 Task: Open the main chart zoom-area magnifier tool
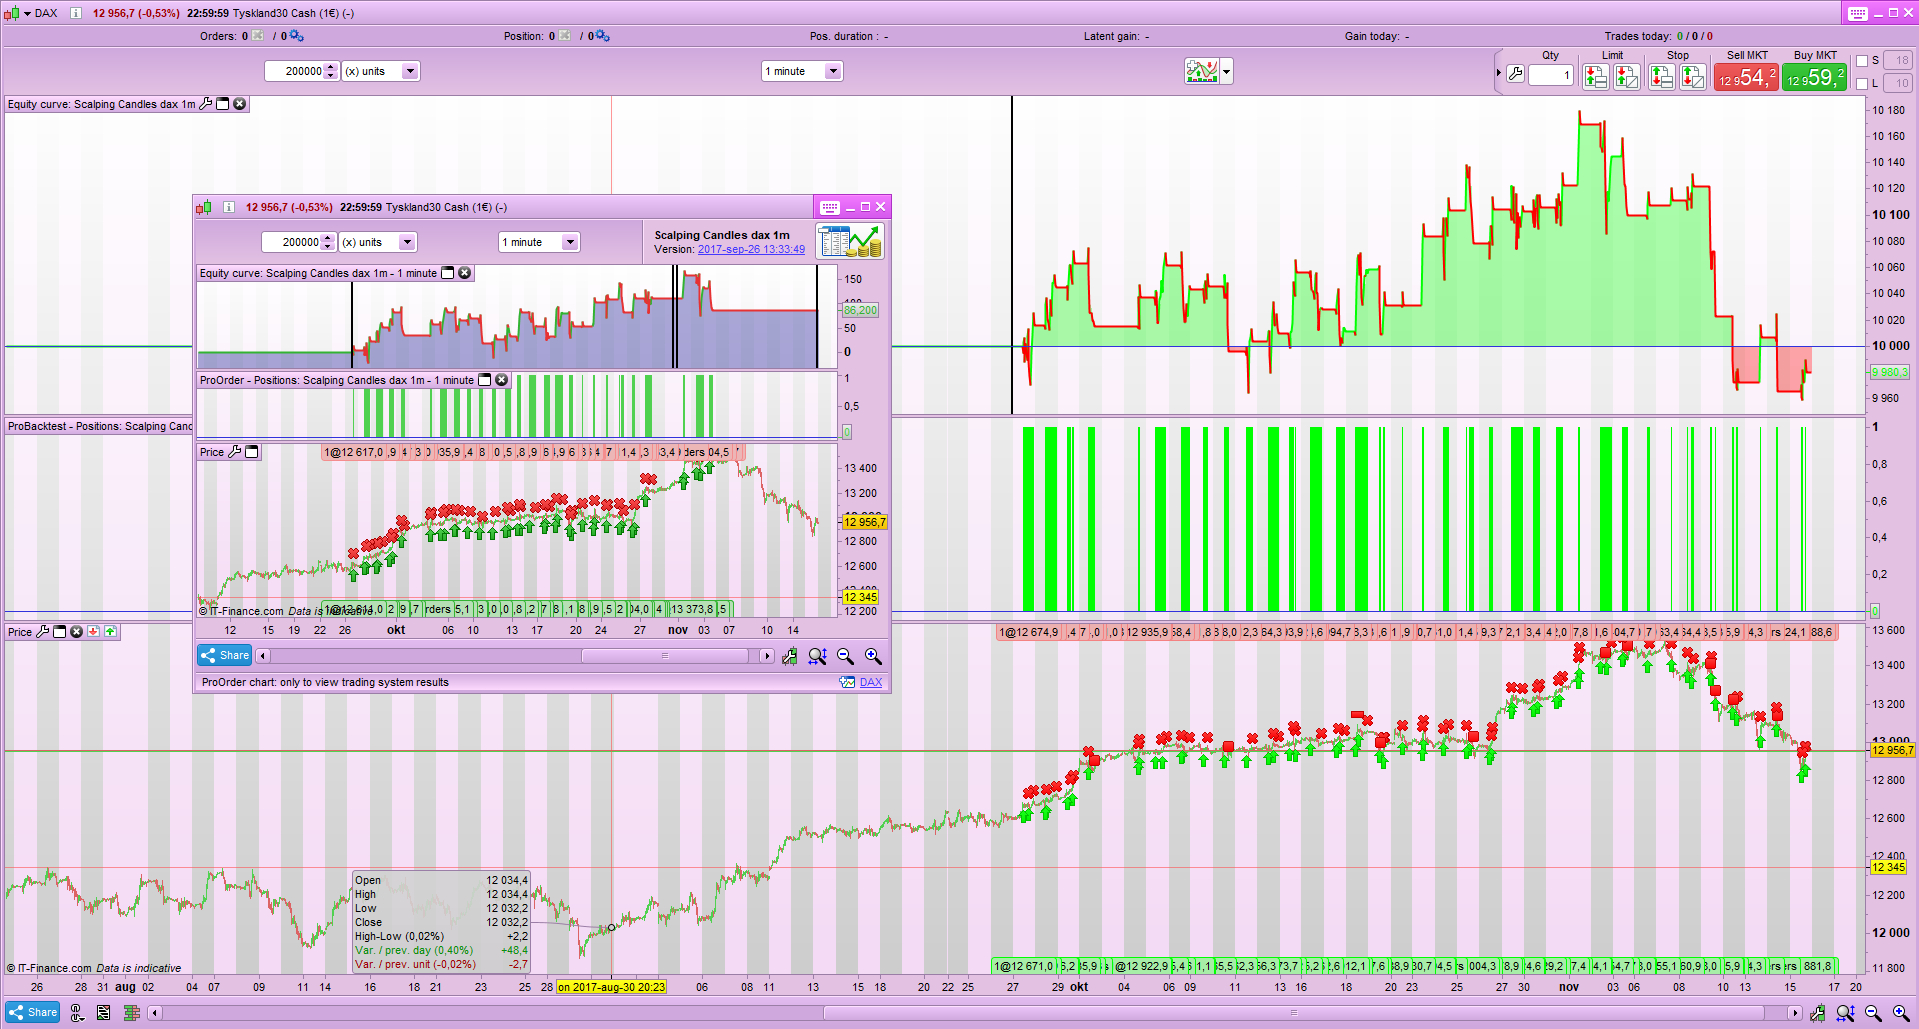coord(1846,1013)
